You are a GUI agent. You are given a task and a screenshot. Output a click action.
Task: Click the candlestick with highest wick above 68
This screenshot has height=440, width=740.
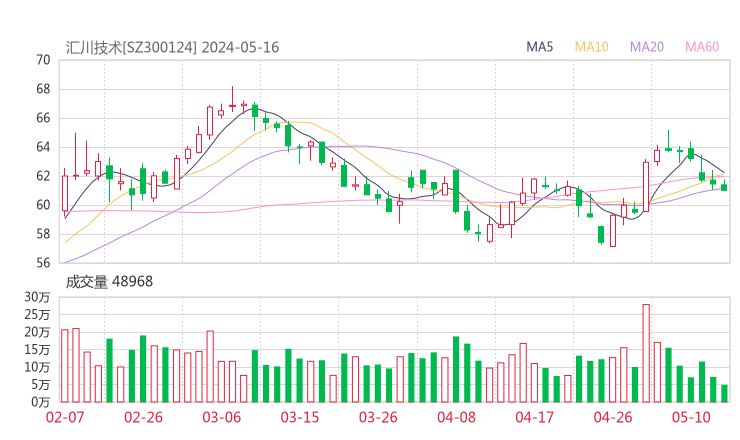232,99
